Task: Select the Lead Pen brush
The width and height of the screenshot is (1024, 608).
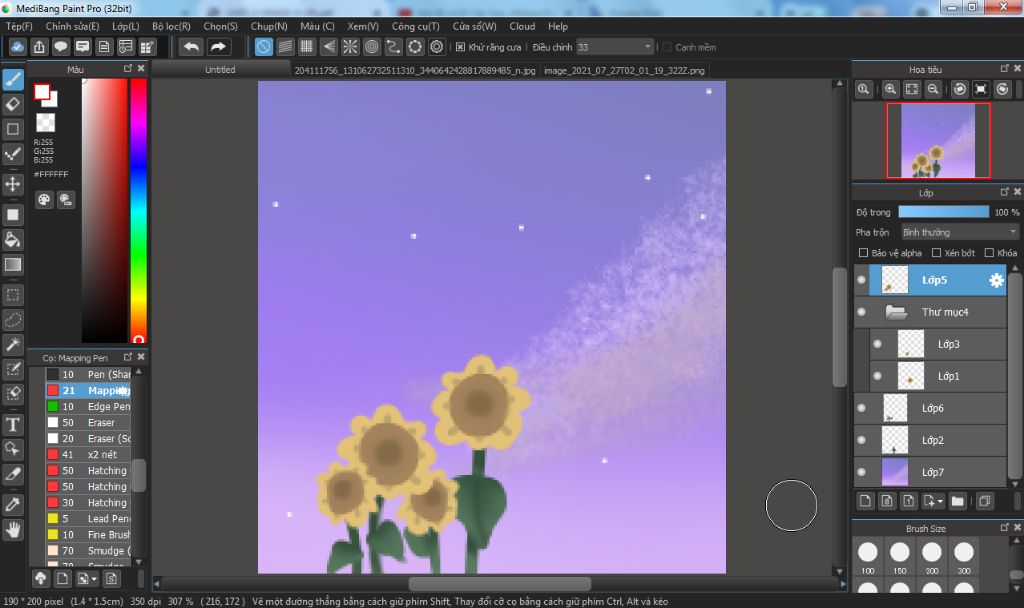Action: 88,519
